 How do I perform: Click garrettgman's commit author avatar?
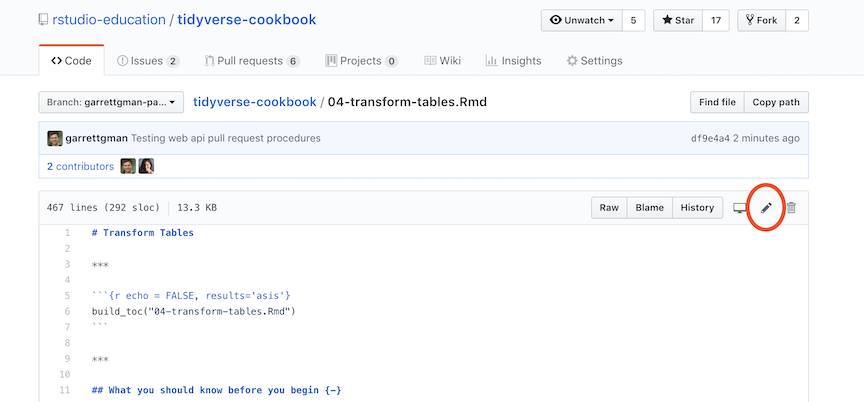coord(55,138)
